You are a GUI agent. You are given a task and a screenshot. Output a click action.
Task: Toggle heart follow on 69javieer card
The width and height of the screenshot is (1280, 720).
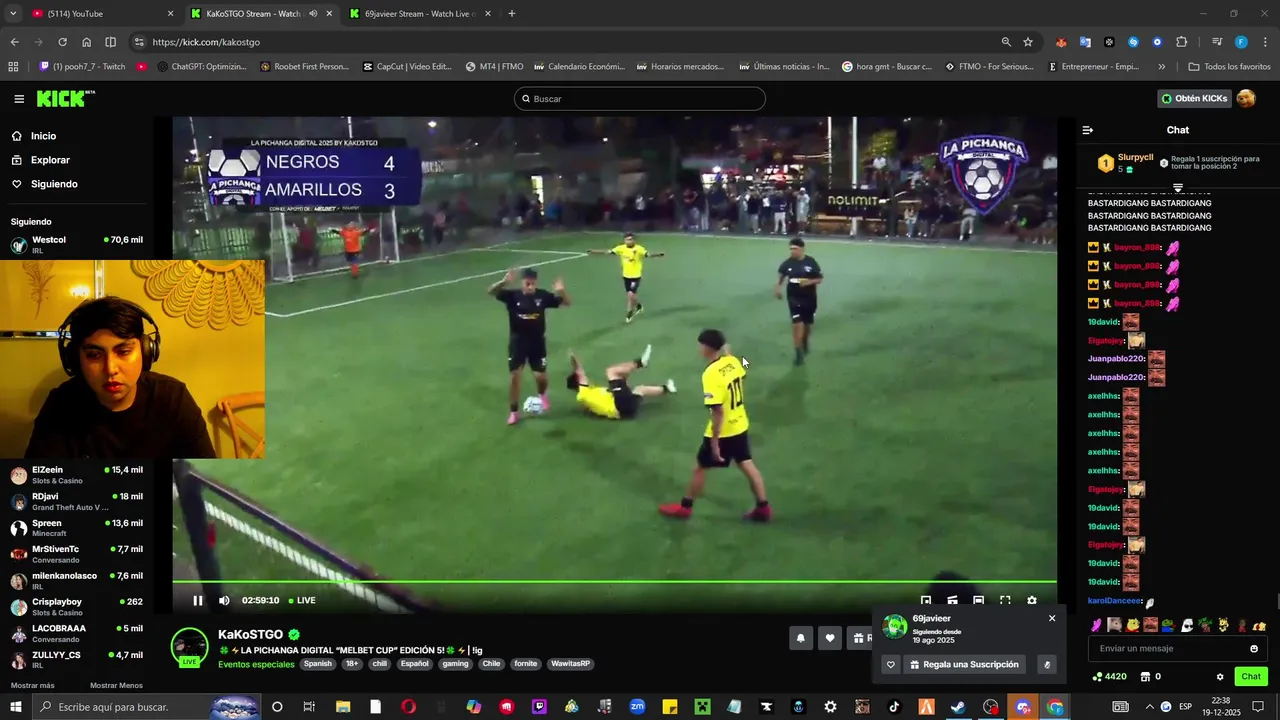click(891, 664)
